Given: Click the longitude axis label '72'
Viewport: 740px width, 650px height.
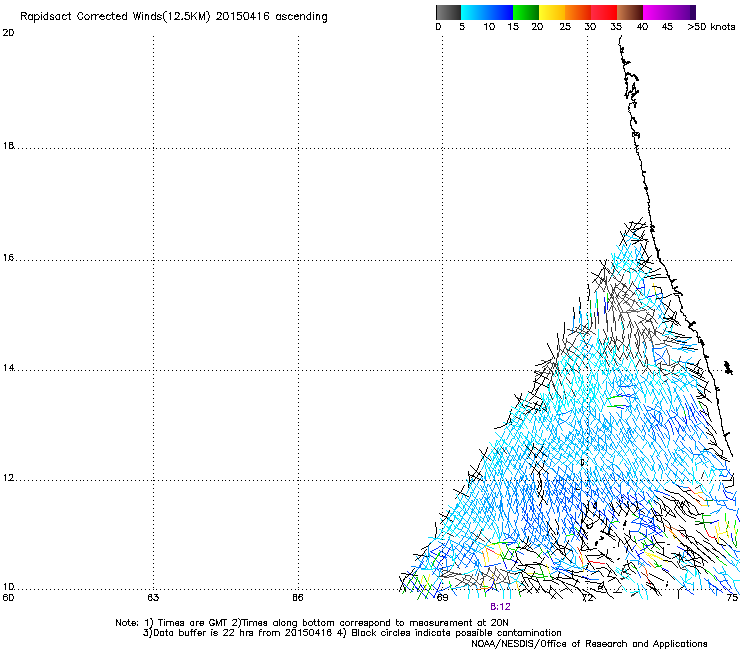Looking at the screenshot, I should tap(587, 598).
